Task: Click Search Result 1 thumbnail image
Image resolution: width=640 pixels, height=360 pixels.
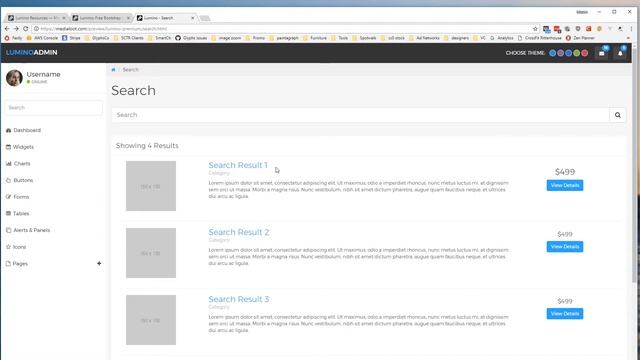Action: pyautogui.click(x=151, y=186)
